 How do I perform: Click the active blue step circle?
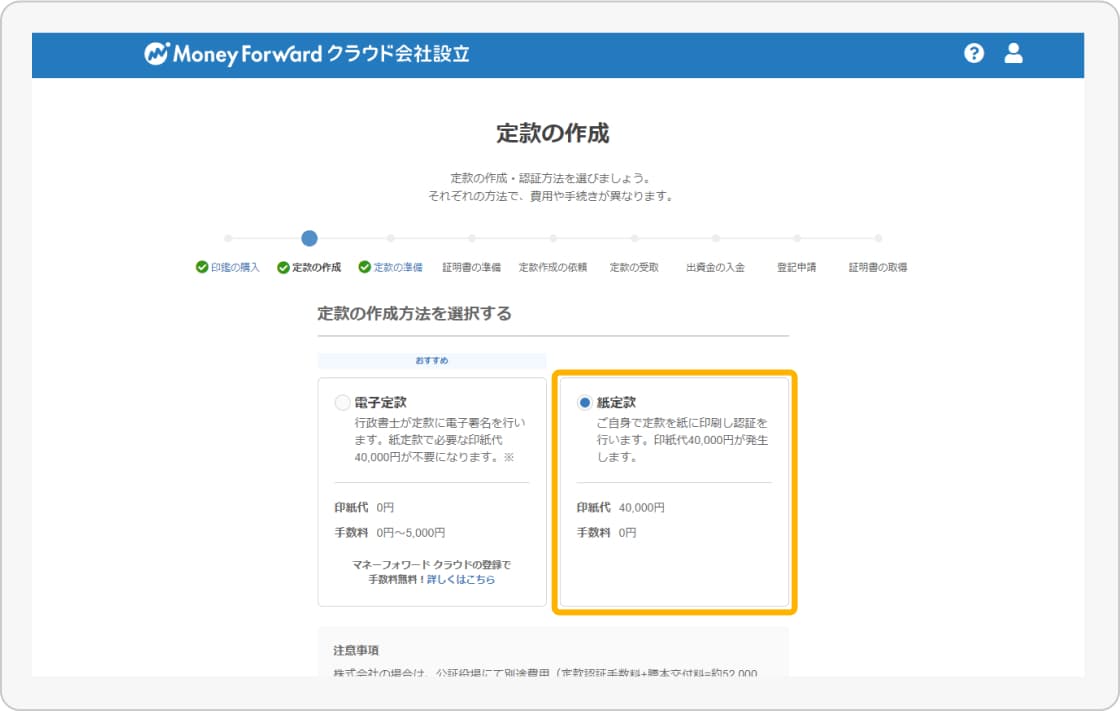[x=309, y=238]
